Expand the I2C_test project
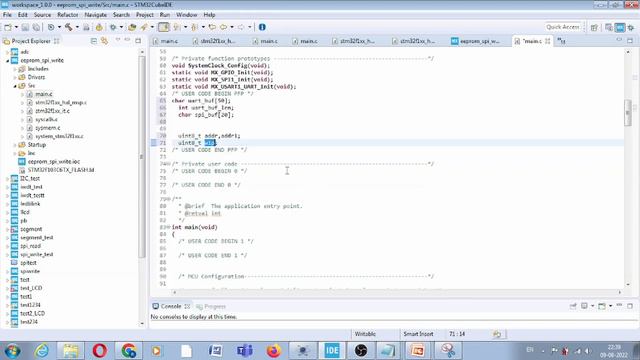The height and width of the screenshot is (360, 640). (8, 179)
